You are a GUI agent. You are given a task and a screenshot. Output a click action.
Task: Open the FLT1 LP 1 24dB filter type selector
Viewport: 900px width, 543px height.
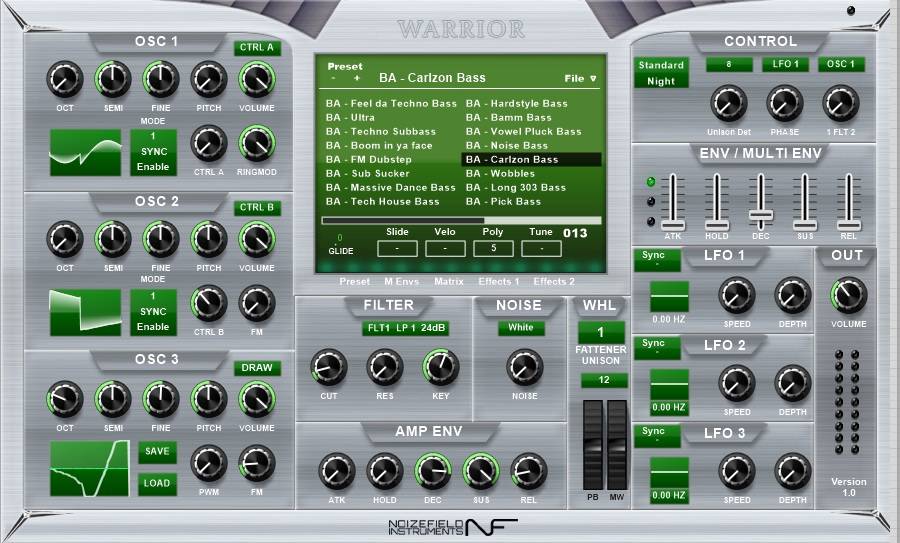(405, 327)
